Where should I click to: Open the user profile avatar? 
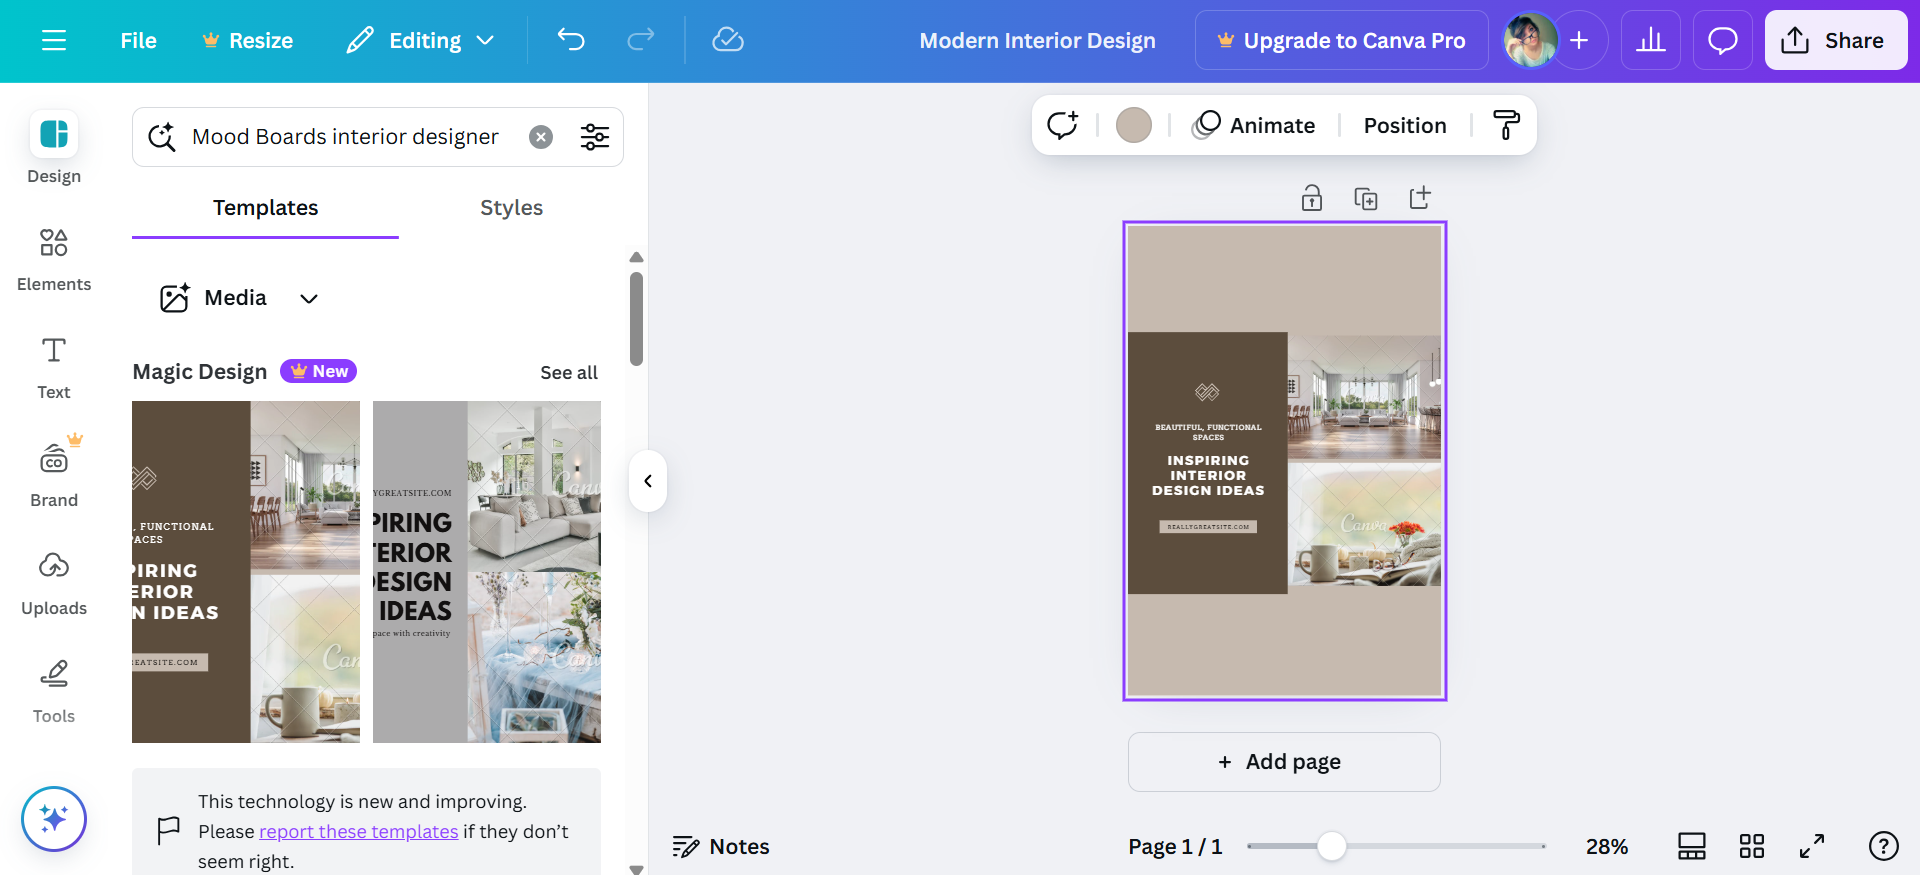pos(1530,40)
